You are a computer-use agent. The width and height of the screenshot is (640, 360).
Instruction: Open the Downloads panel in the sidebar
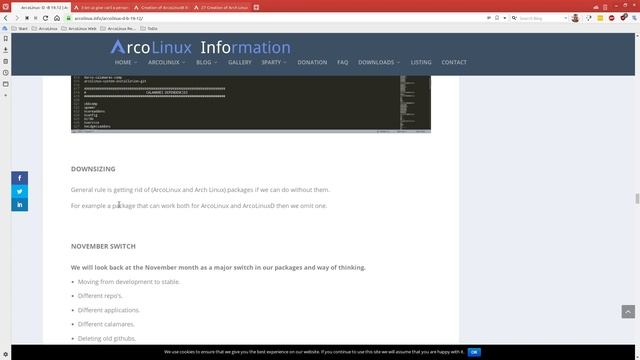pos(5,50)
